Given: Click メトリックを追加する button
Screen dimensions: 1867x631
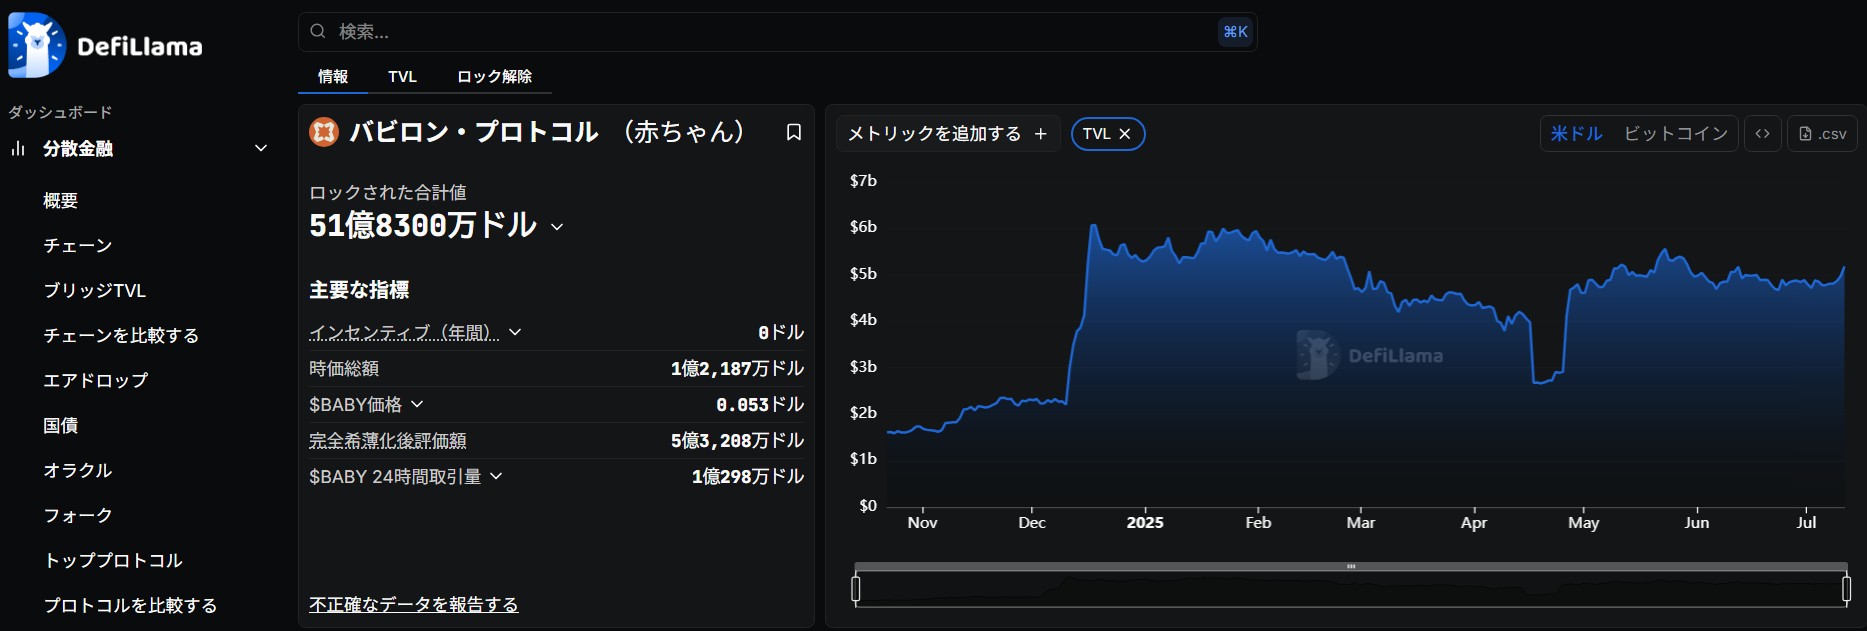Looking at the screenshot, I should point(948,133).
